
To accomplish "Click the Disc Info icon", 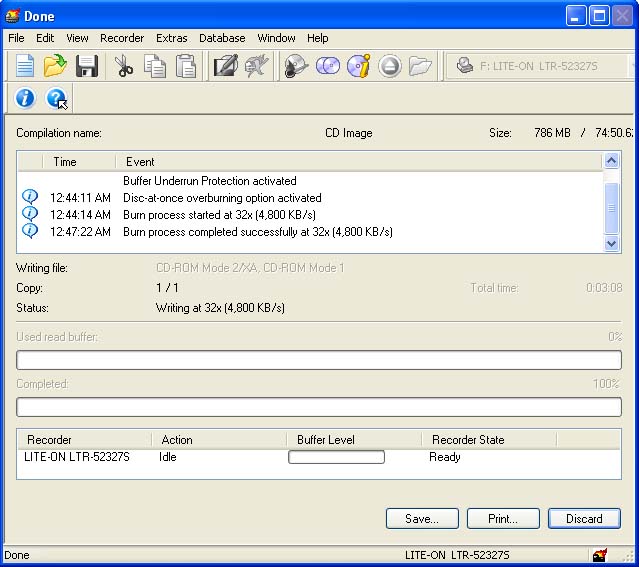I will click(x=359, y=66).
